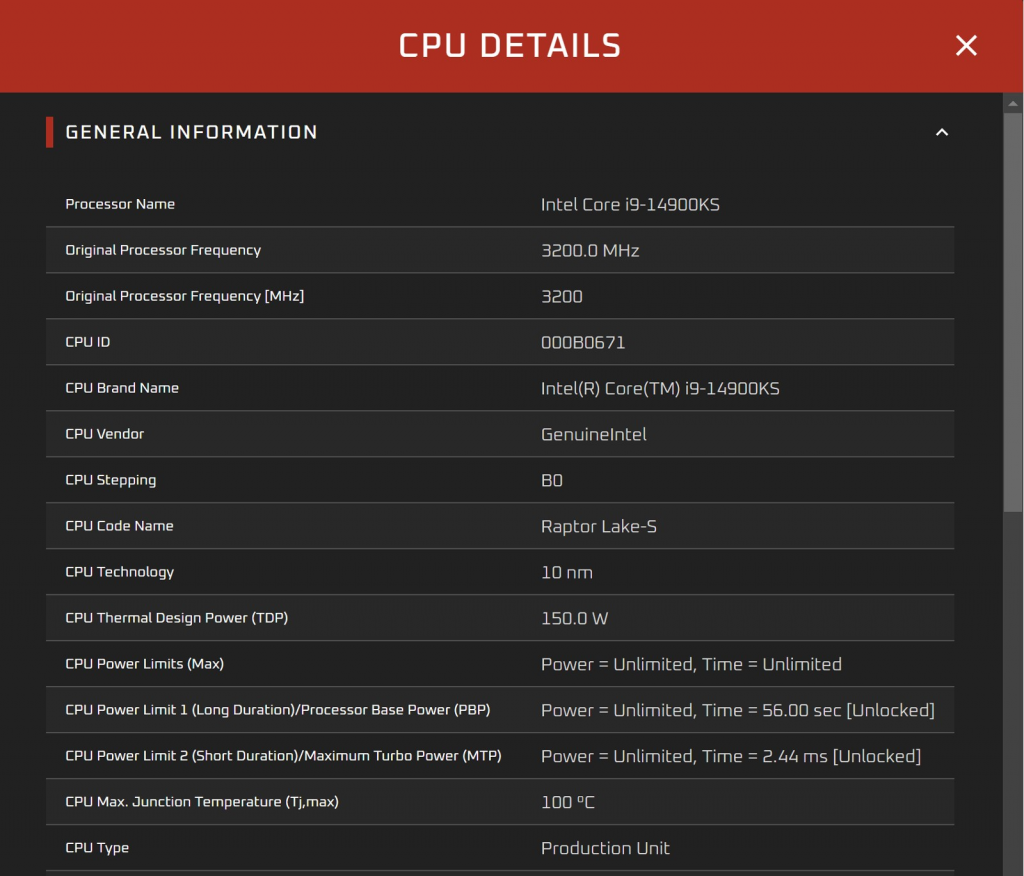
Task: Select the 10 nm value
Action: pos(567,573)
